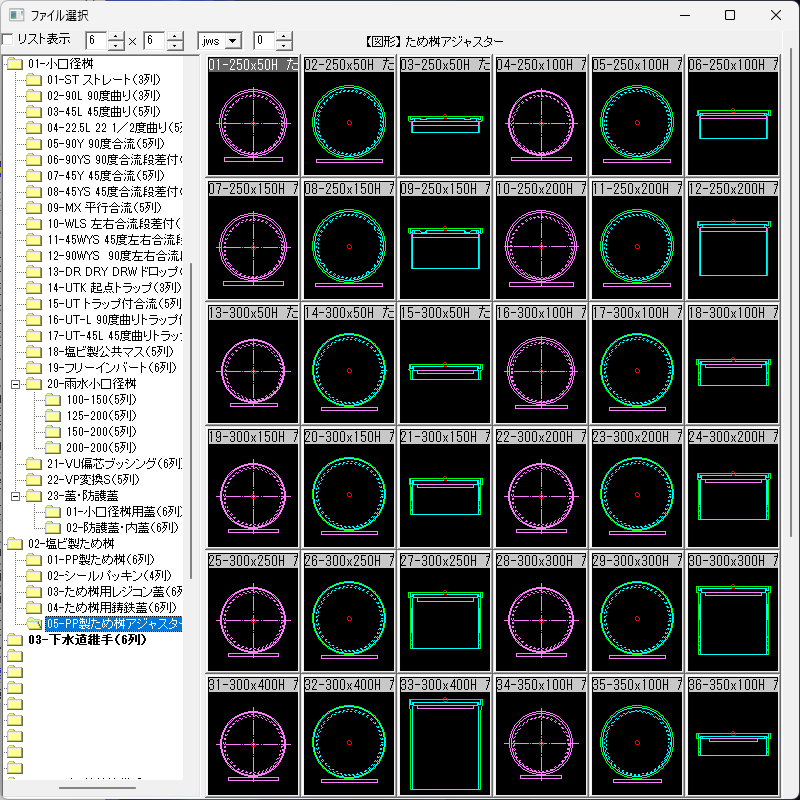Open the 01-小口径桝 root folder icon
This screenshot has width=800, height=800.
[15, 64]
